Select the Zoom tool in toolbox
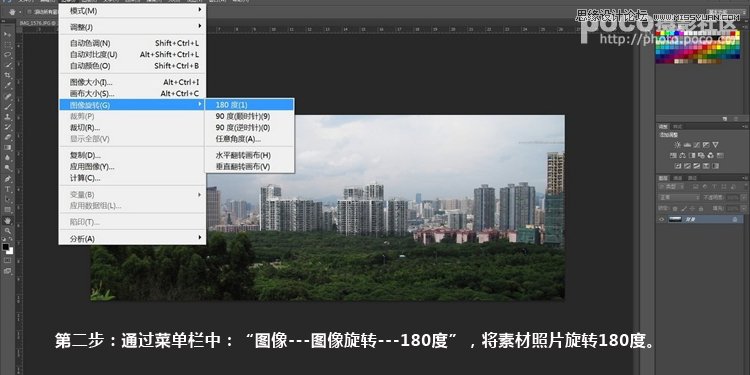The image size is (750, 375). [8, 231]
